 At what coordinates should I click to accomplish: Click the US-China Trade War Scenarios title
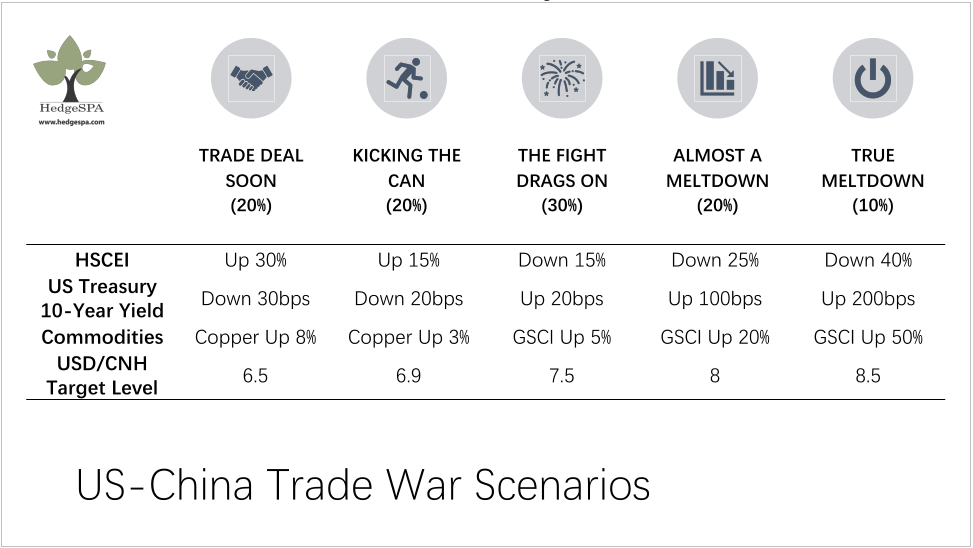(363, 485)
